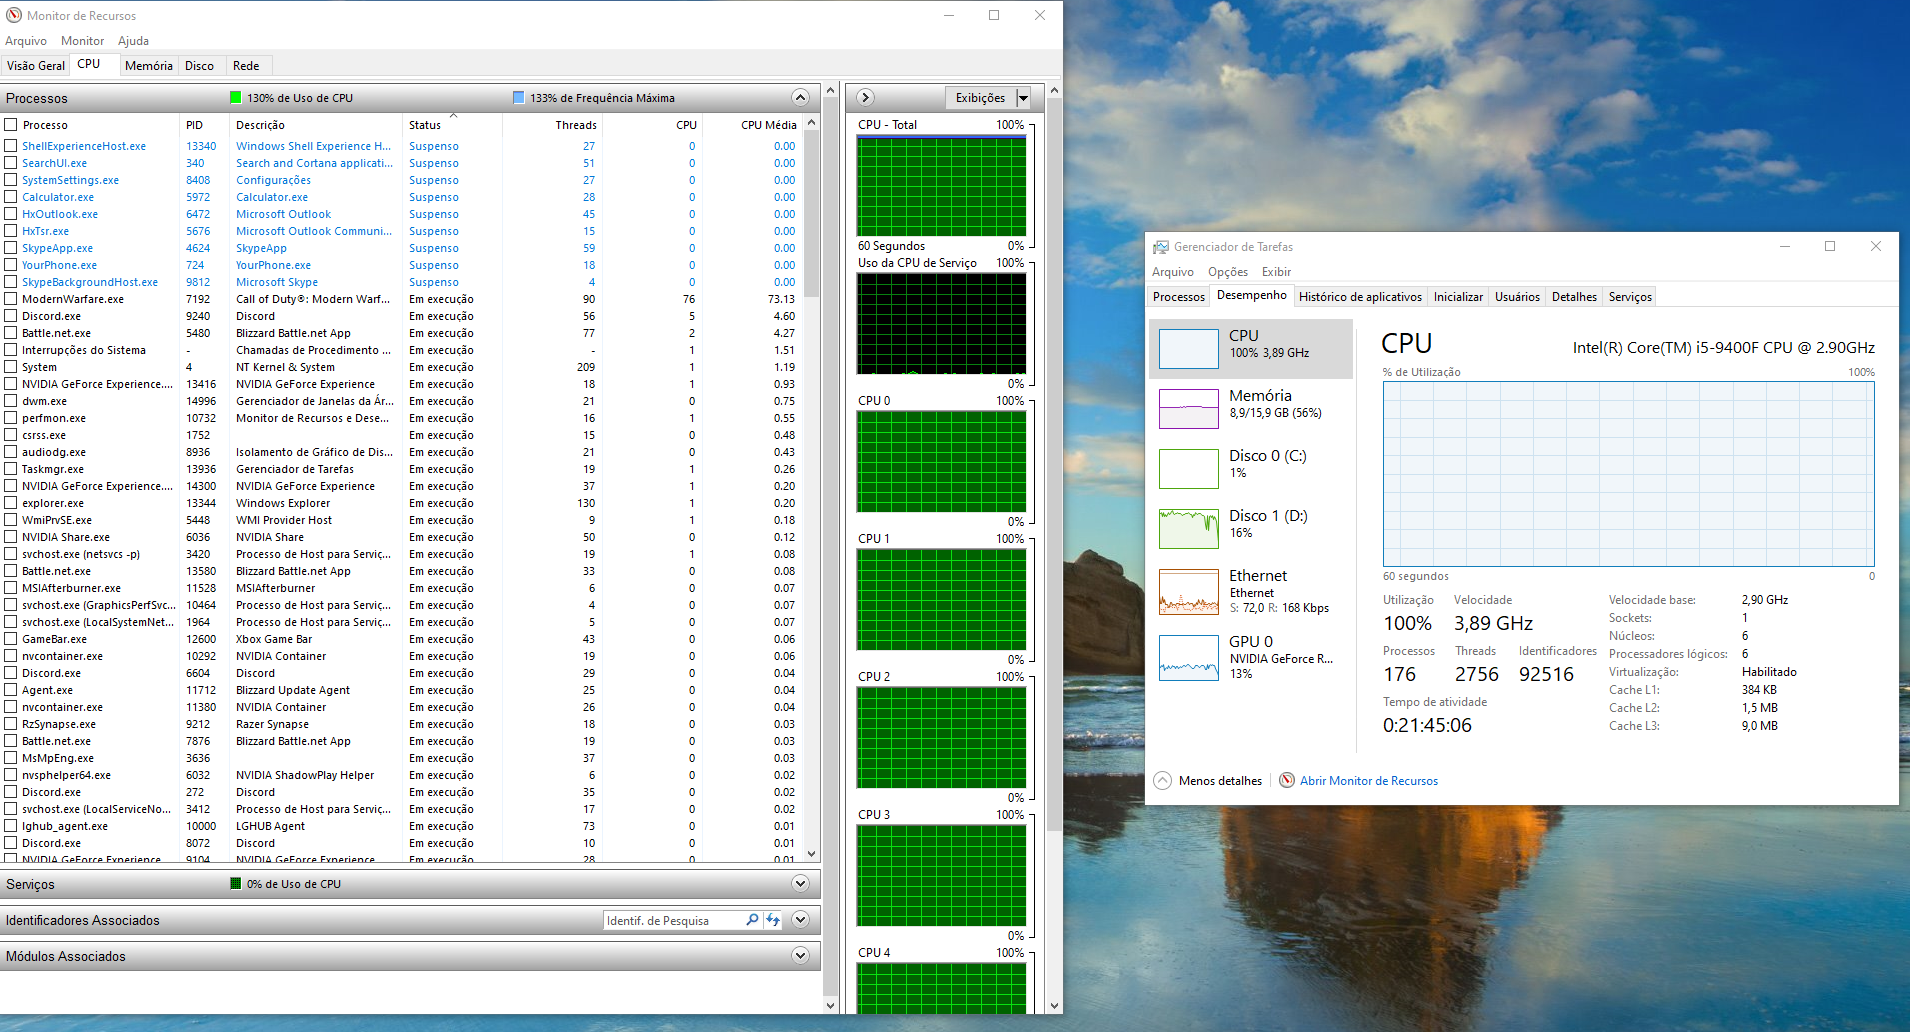Screen dimensions: 1910x1032
Task: Select Disco 1 (D:) performance item
Action: pos(1250,528)
